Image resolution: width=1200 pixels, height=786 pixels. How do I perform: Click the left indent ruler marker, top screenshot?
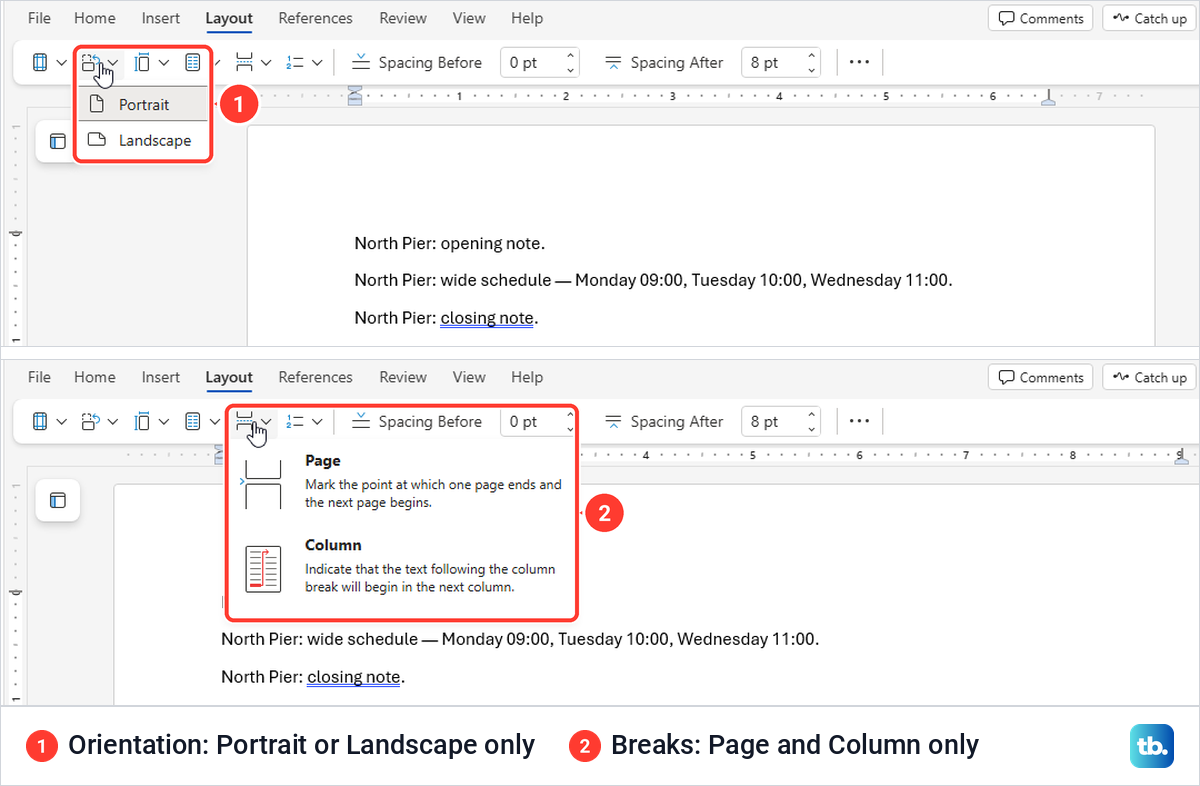[355, 96]
